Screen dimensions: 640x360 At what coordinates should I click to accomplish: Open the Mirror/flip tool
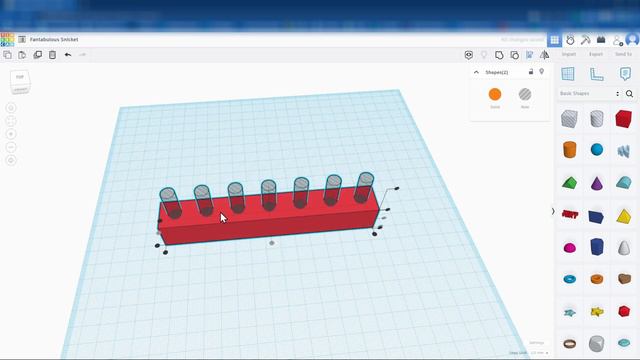544,55
